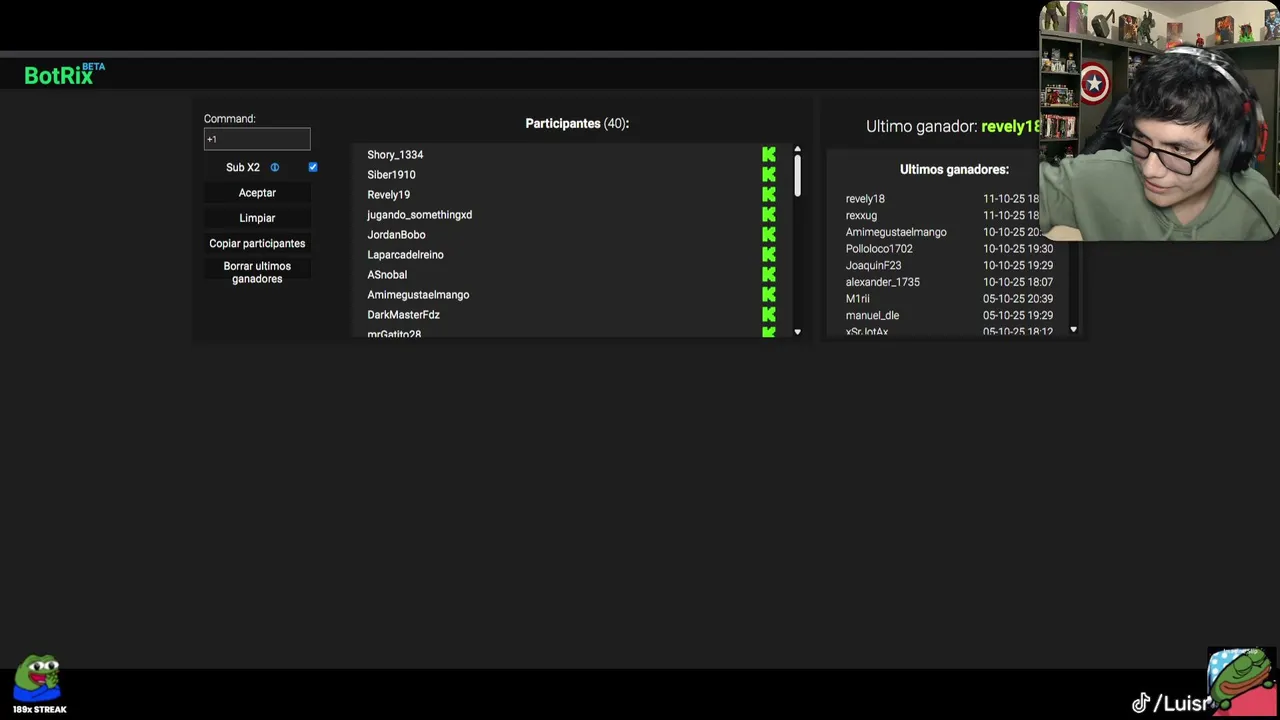This screenshot has width=1280, height=720.
Task: Toggle the Sub X2 checkbox
Action: 313,167
